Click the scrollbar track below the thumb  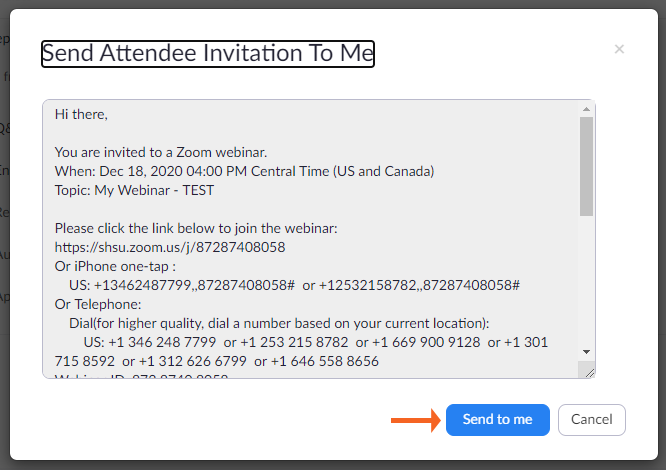(587, 290)
